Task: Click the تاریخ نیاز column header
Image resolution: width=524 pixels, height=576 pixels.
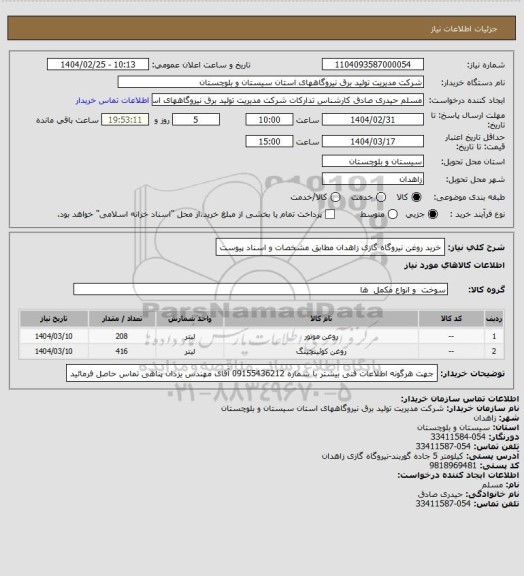Action: pos(54,319)
